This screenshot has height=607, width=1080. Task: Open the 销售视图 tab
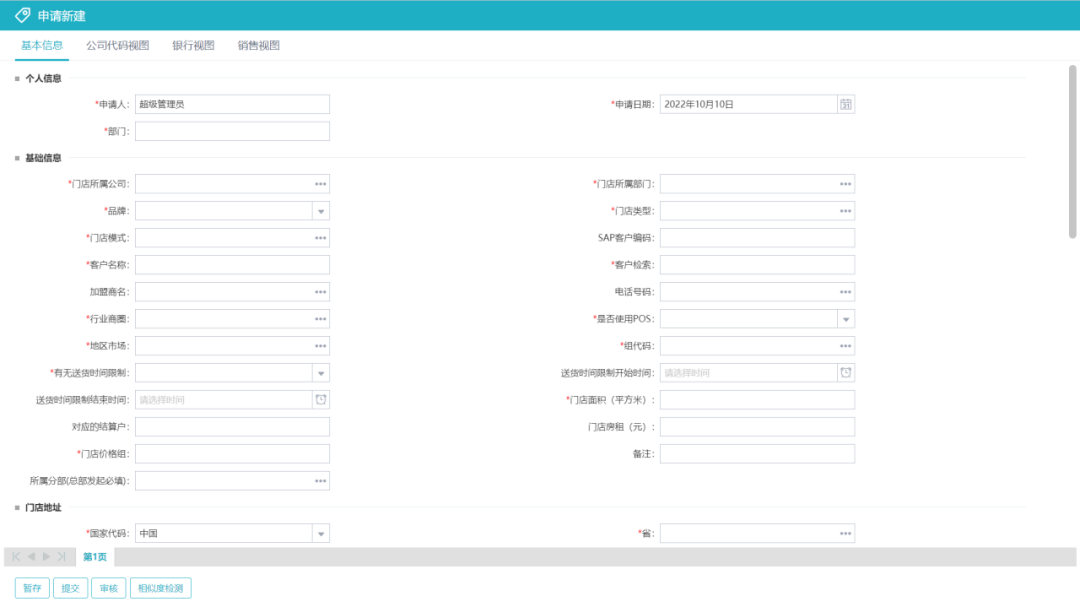[x=258, y=46]
